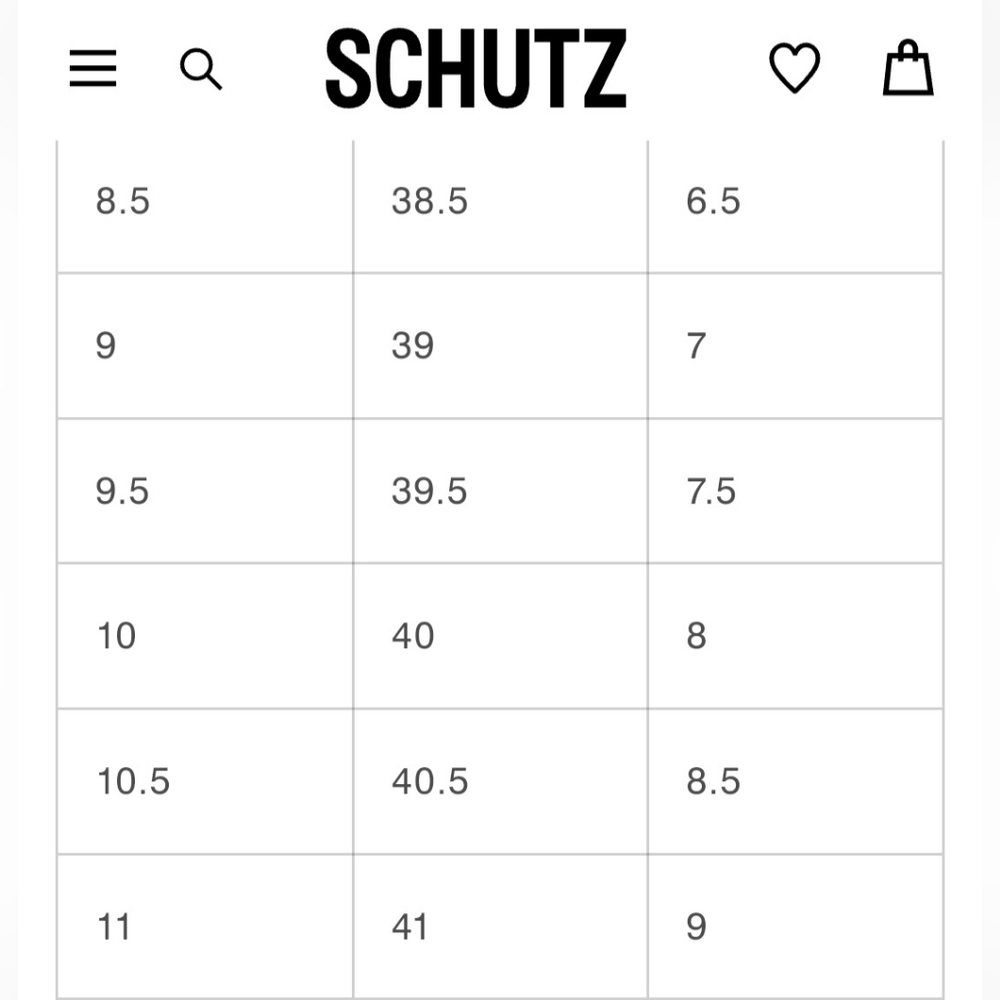Open the hamburger navigation menu
1000x1000 pixels.
point(93,68)
